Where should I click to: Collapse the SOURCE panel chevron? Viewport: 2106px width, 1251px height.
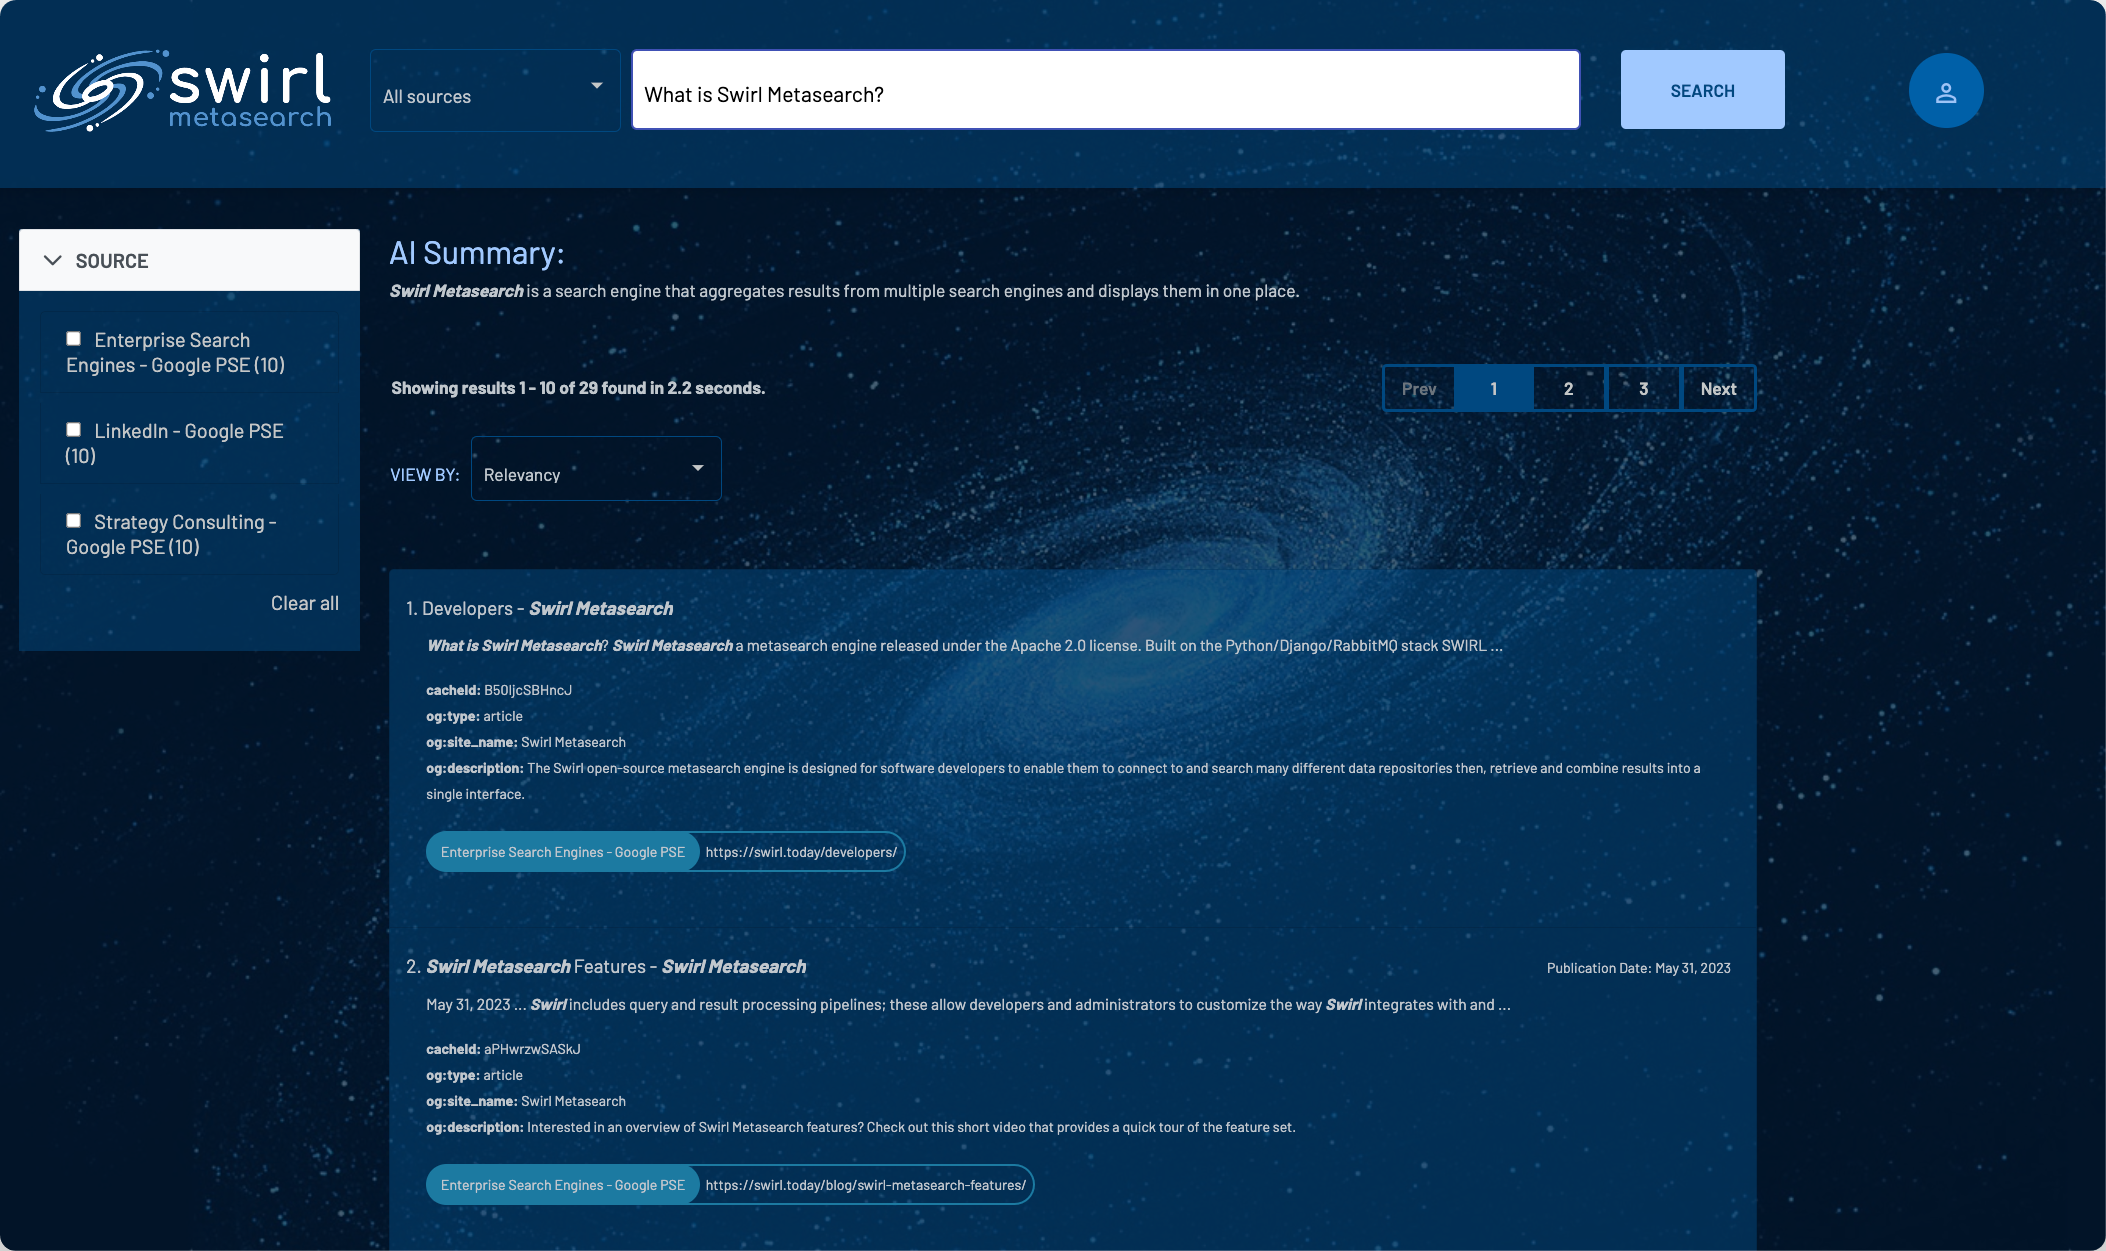click(53, 260)
